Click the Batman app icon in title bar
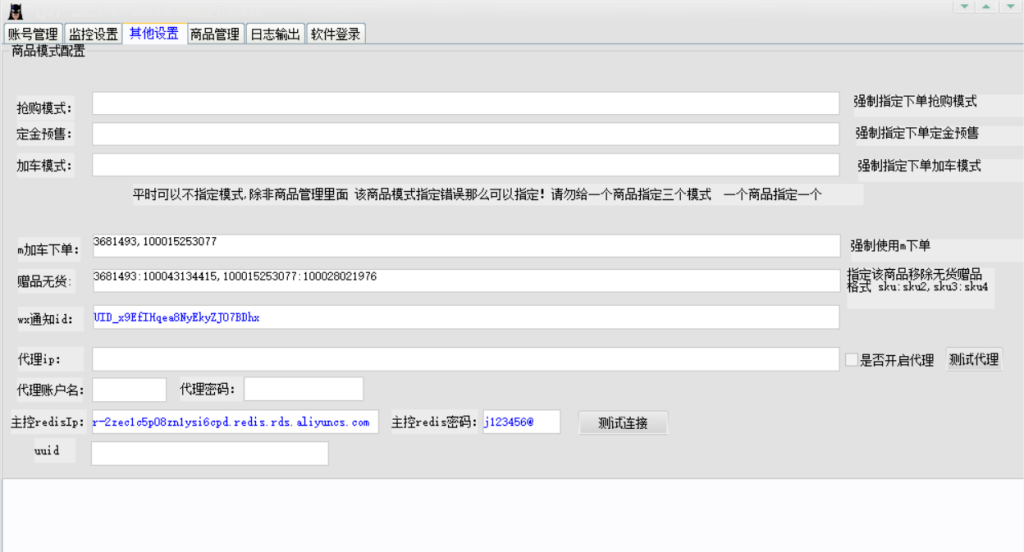This screenshot has height=552, width=1024. click(14, 10)
